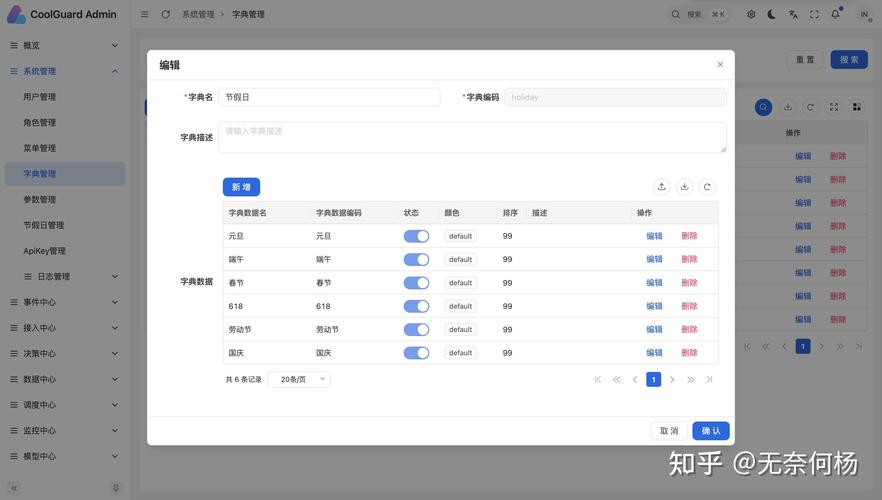Image resolution: width=882 pixels, height=500 pixels.
Task: Click 确认 to confirm the dialog
Action: pos(711,431)
